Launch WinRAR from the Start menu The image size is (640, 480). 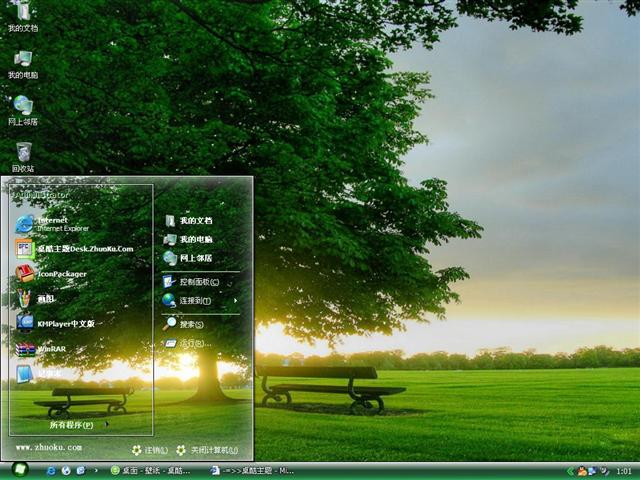(x=50, y=349)
